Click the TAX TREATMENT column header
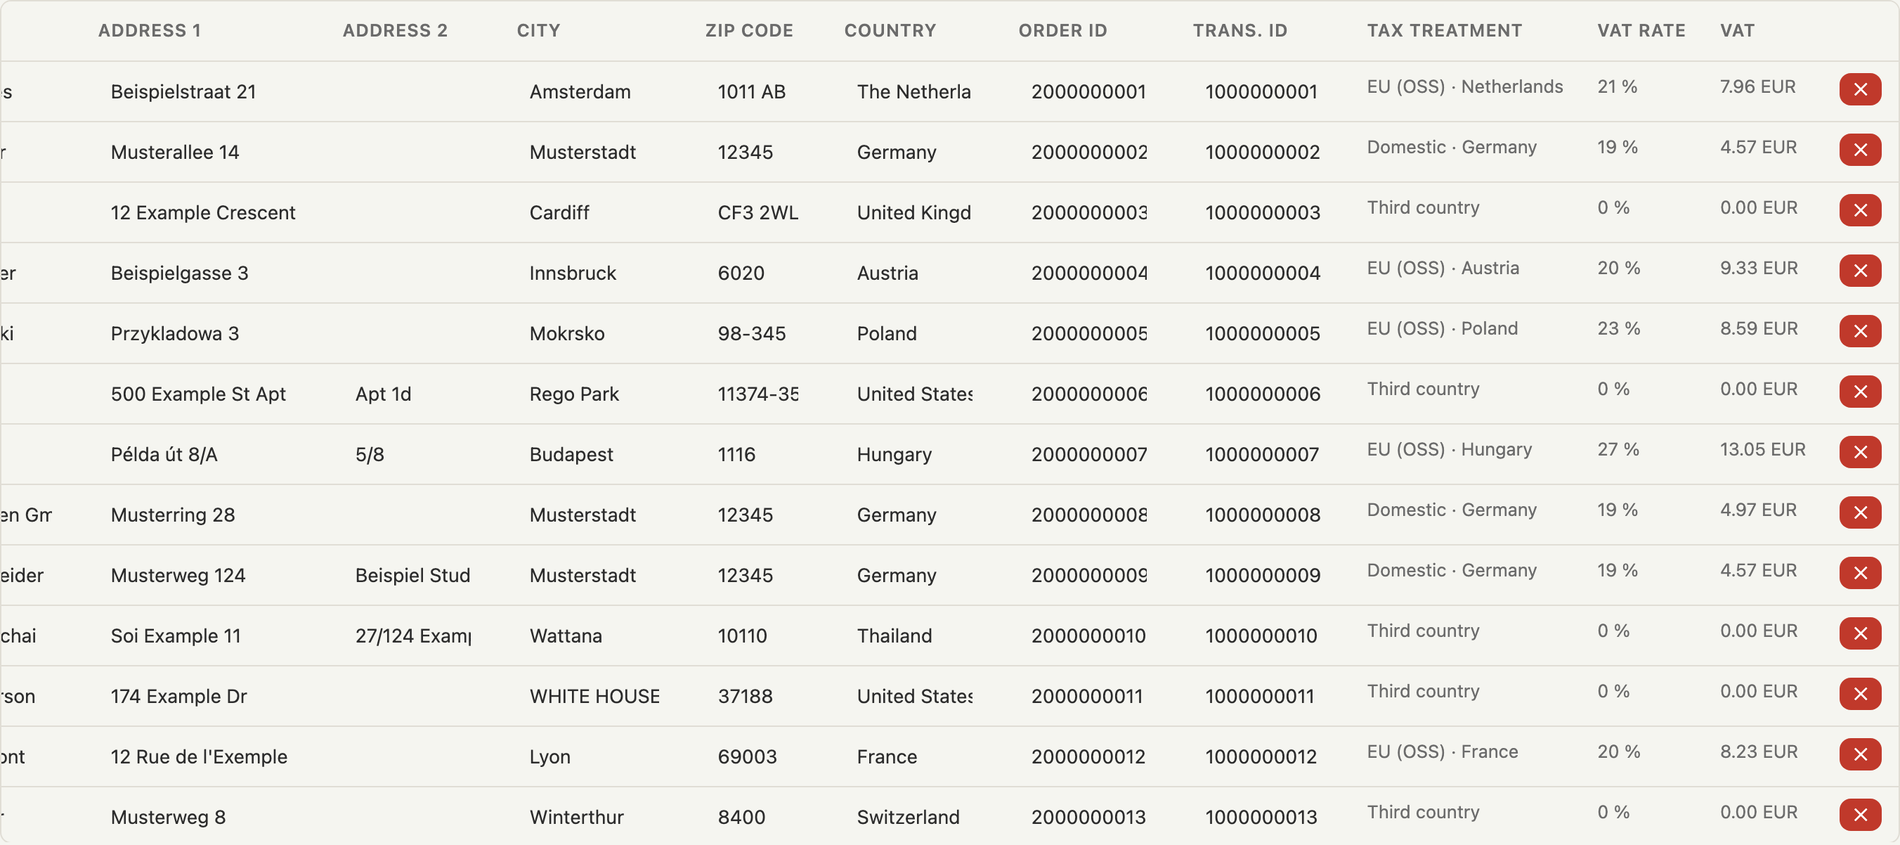1900x845 pixels. pyautogui.click(x=1444, y=31)
